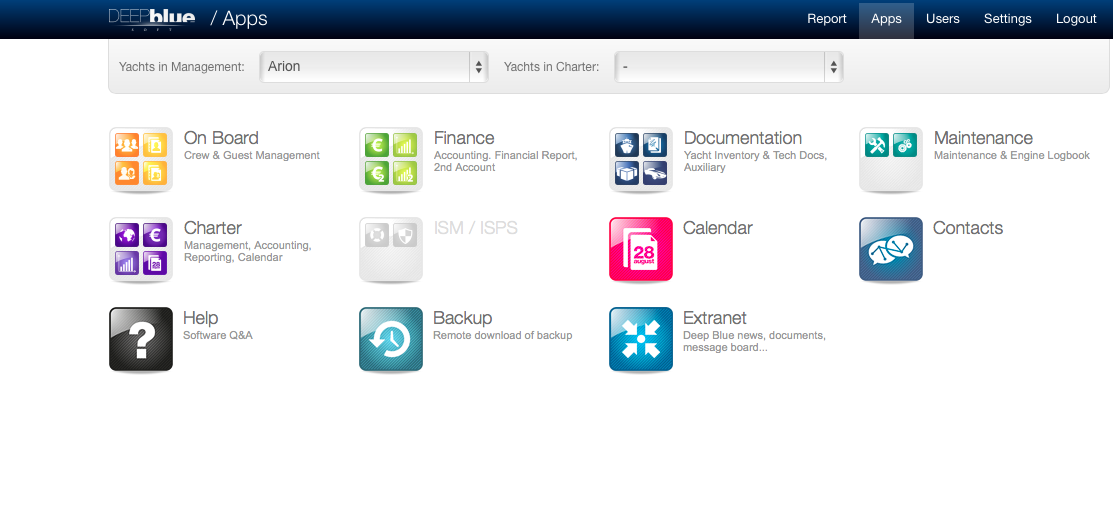The image size is (1113, 528).
Task: Click the Finance title text
Action: (x=464, y=138)
